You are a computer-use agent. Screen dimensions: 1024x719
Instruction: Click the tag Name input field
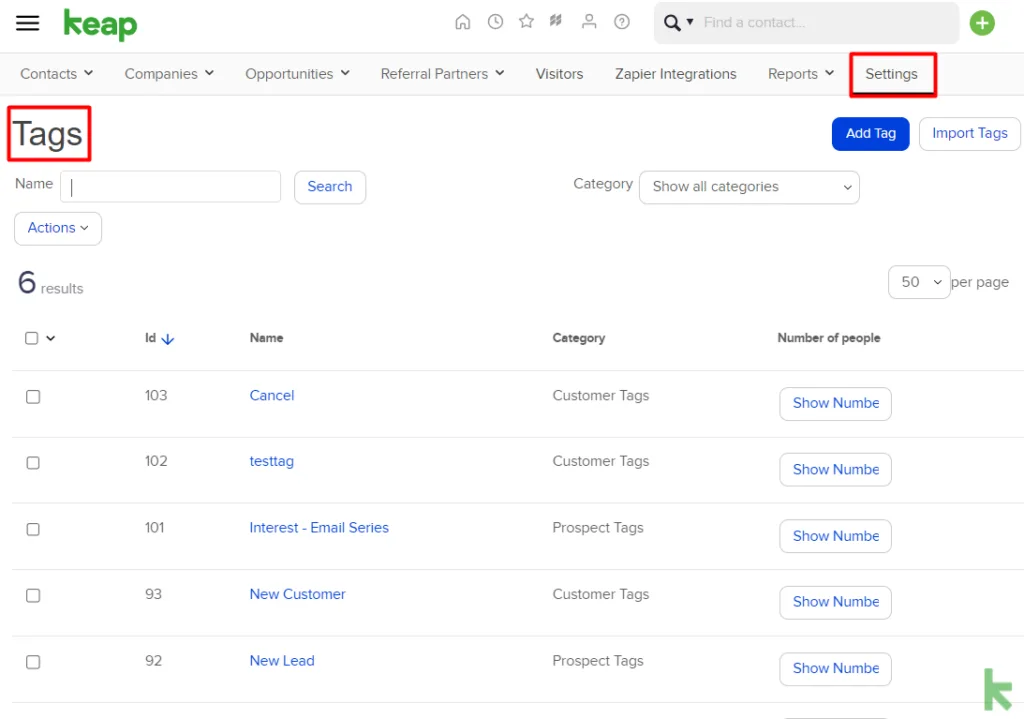pos(170,187)
